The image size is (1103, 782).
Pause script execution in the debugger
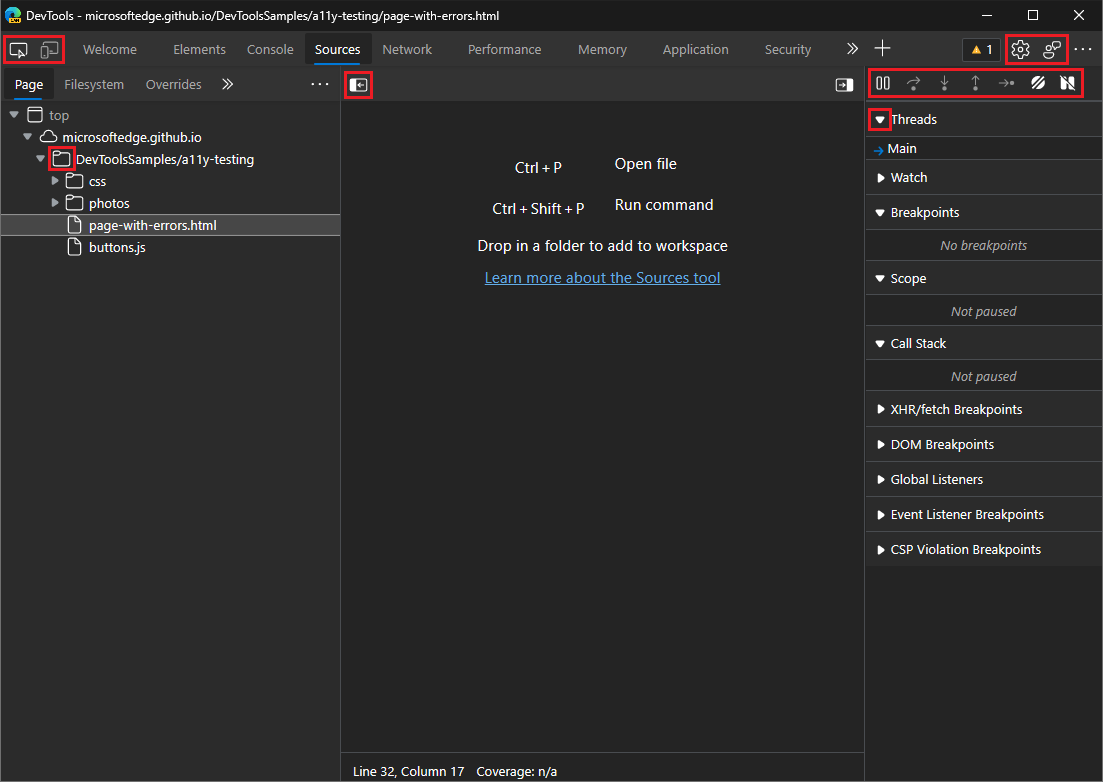point(882,84)
